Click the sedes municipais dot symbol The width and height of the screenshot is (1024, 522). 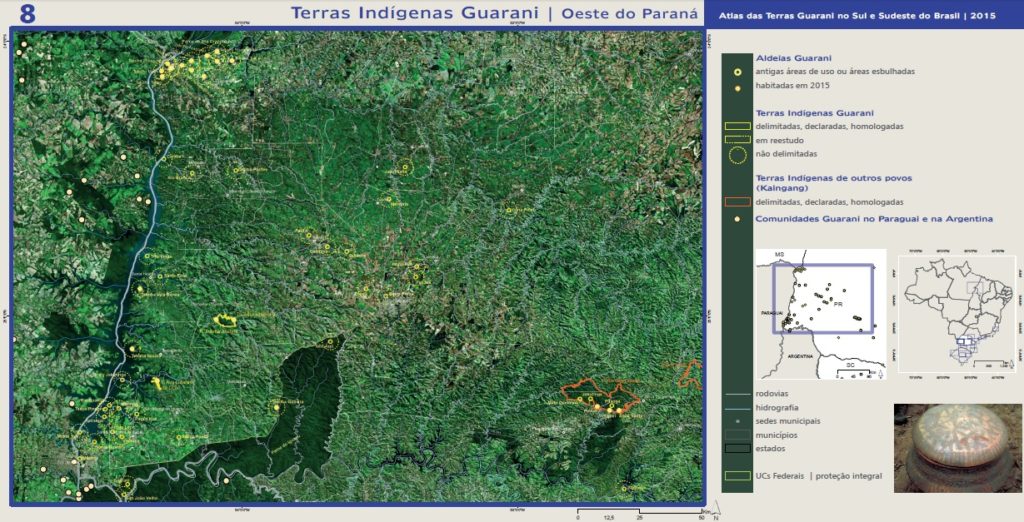[737, 421]
